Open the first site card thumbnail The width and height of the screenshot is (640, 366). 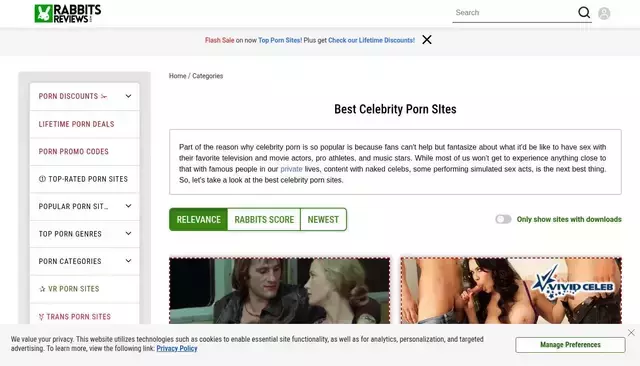pyautogui.click(x=280, y=291)
